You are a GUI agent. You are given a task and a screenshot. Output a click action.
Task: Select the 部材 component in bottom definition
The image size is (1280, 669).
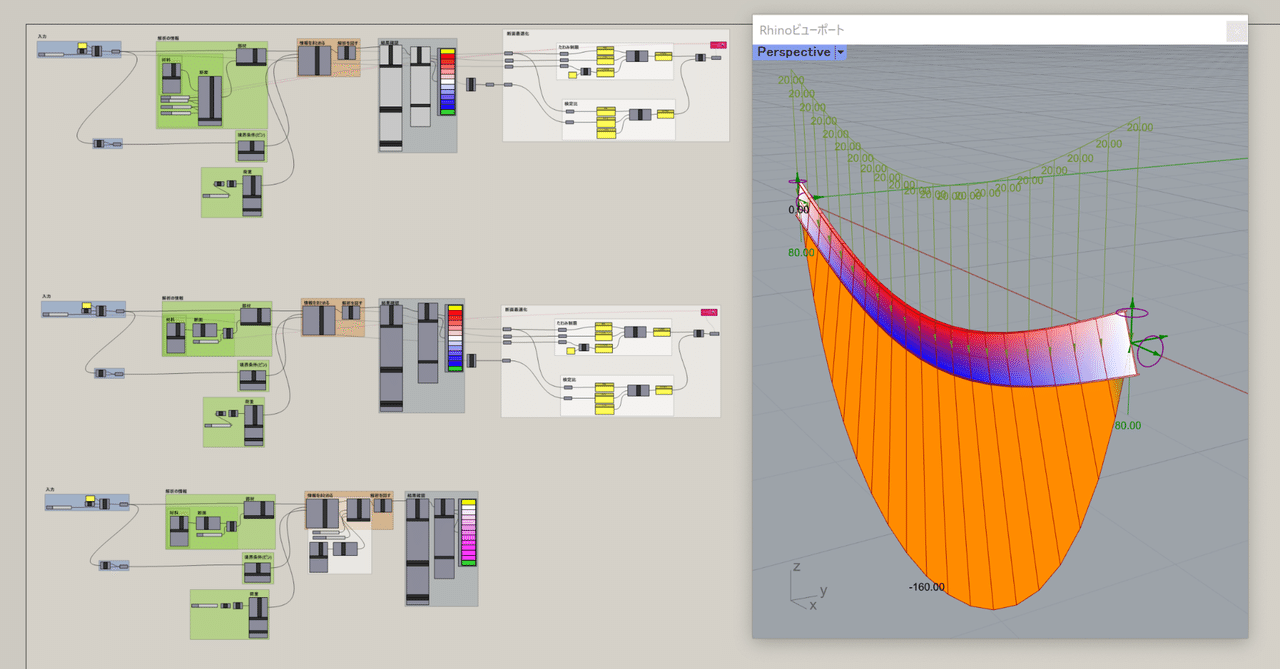point(259,510)
